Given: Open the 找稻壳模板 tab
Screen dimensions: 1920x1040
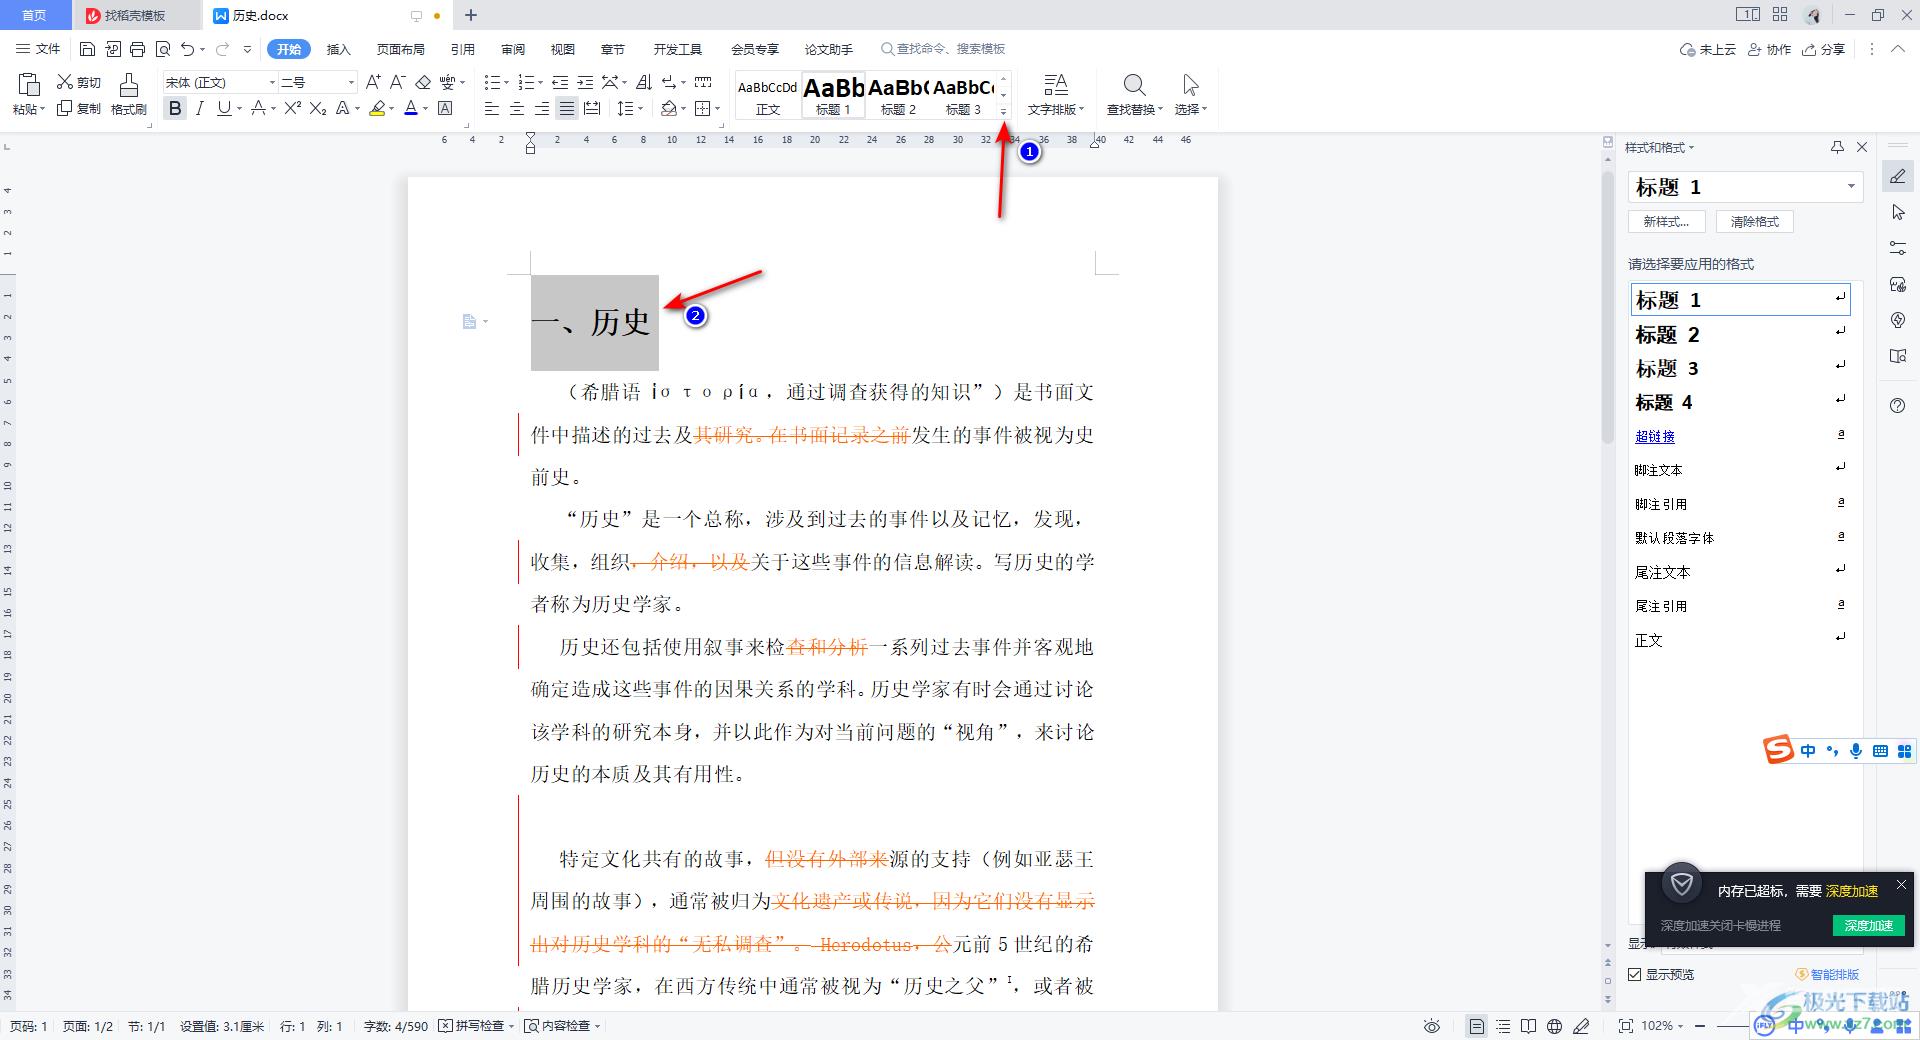Looking at the screenshot, I should [135, 15].
